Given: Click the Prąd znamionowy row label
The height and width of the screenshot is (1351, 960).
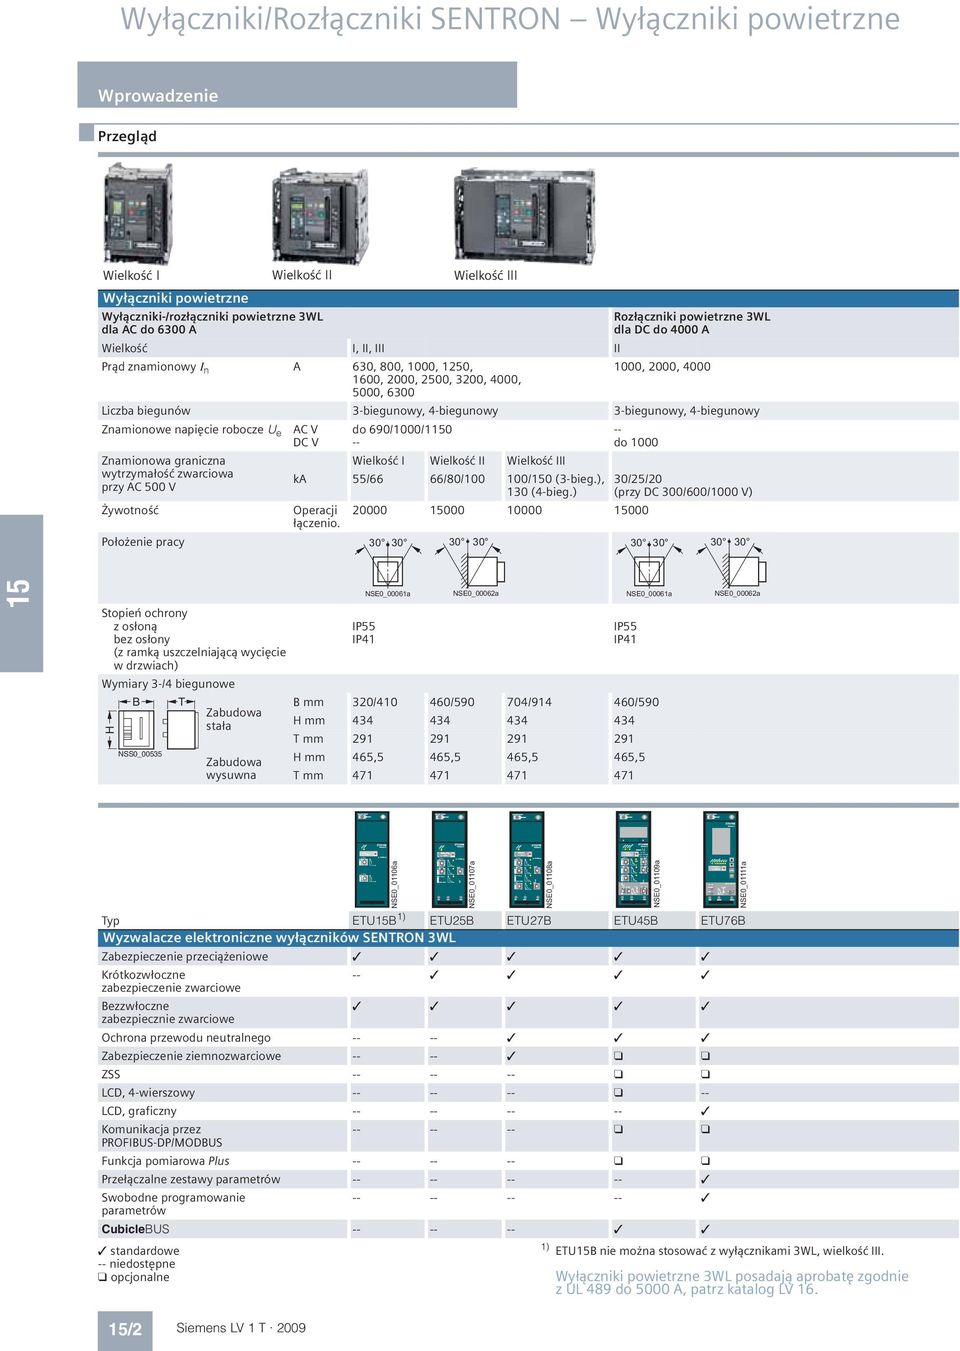Looking at the screenshot, I should (155, 367).
